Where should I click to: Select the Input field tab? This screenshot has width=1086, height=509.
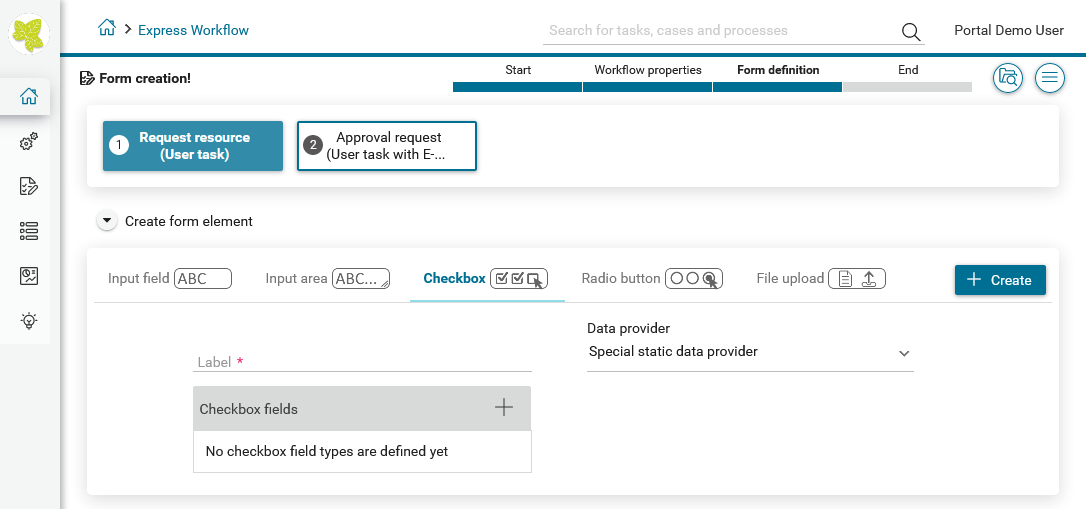pos(170,278)
